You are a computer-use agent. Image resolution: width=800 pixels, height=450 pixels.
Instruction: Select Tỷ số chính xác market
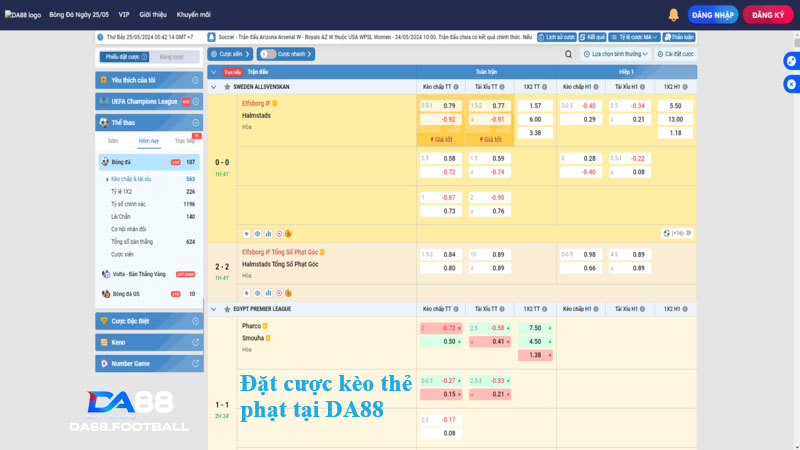pos(130,204)
